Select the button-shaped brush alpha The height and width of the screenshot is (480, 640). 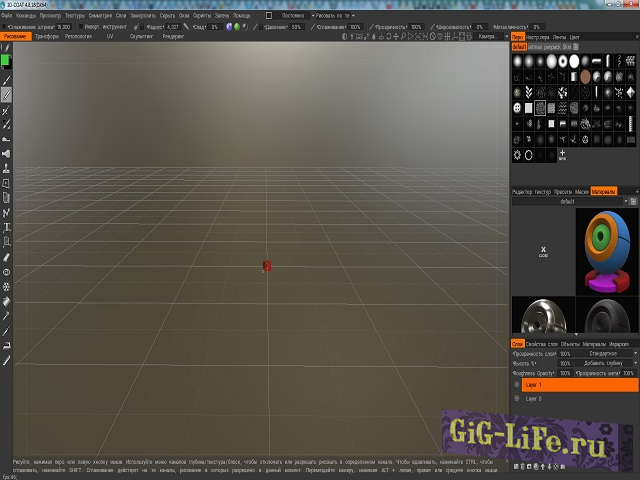pos(518,108)
